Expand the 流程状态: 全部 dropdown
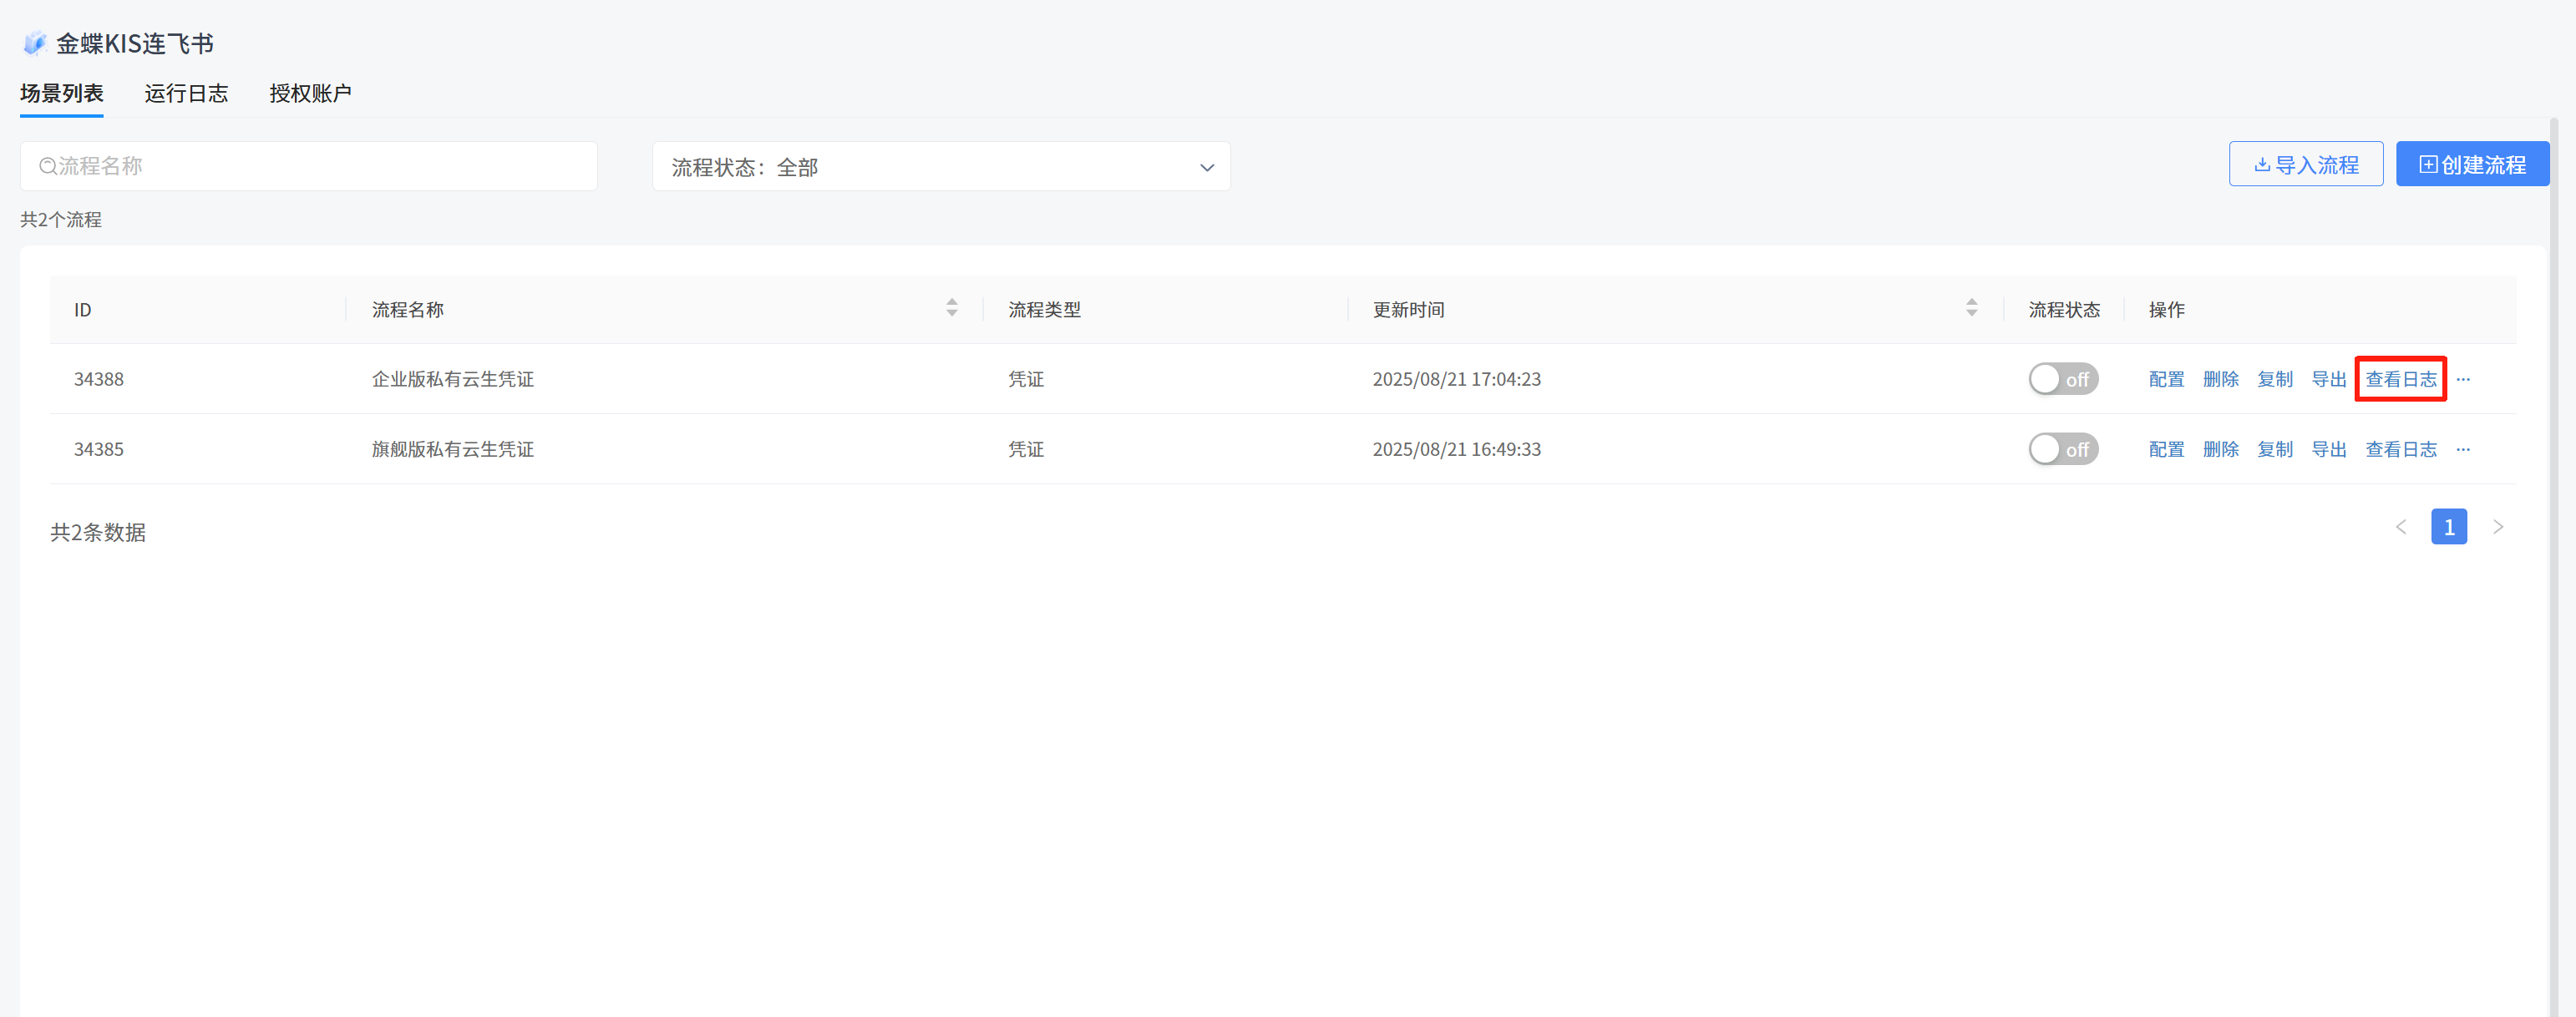The height and width of the screenshot is (1017, 2576). click(940, 167)
